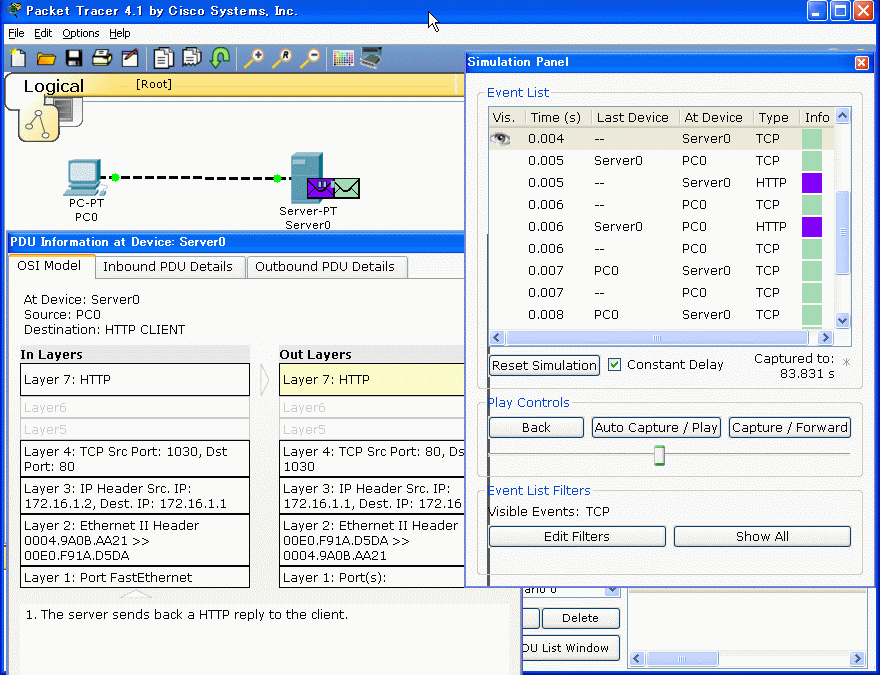Click the Paste toolbar icon
Image resolution: width=880 pixels, height=675 pixels.
pos(191,58)
